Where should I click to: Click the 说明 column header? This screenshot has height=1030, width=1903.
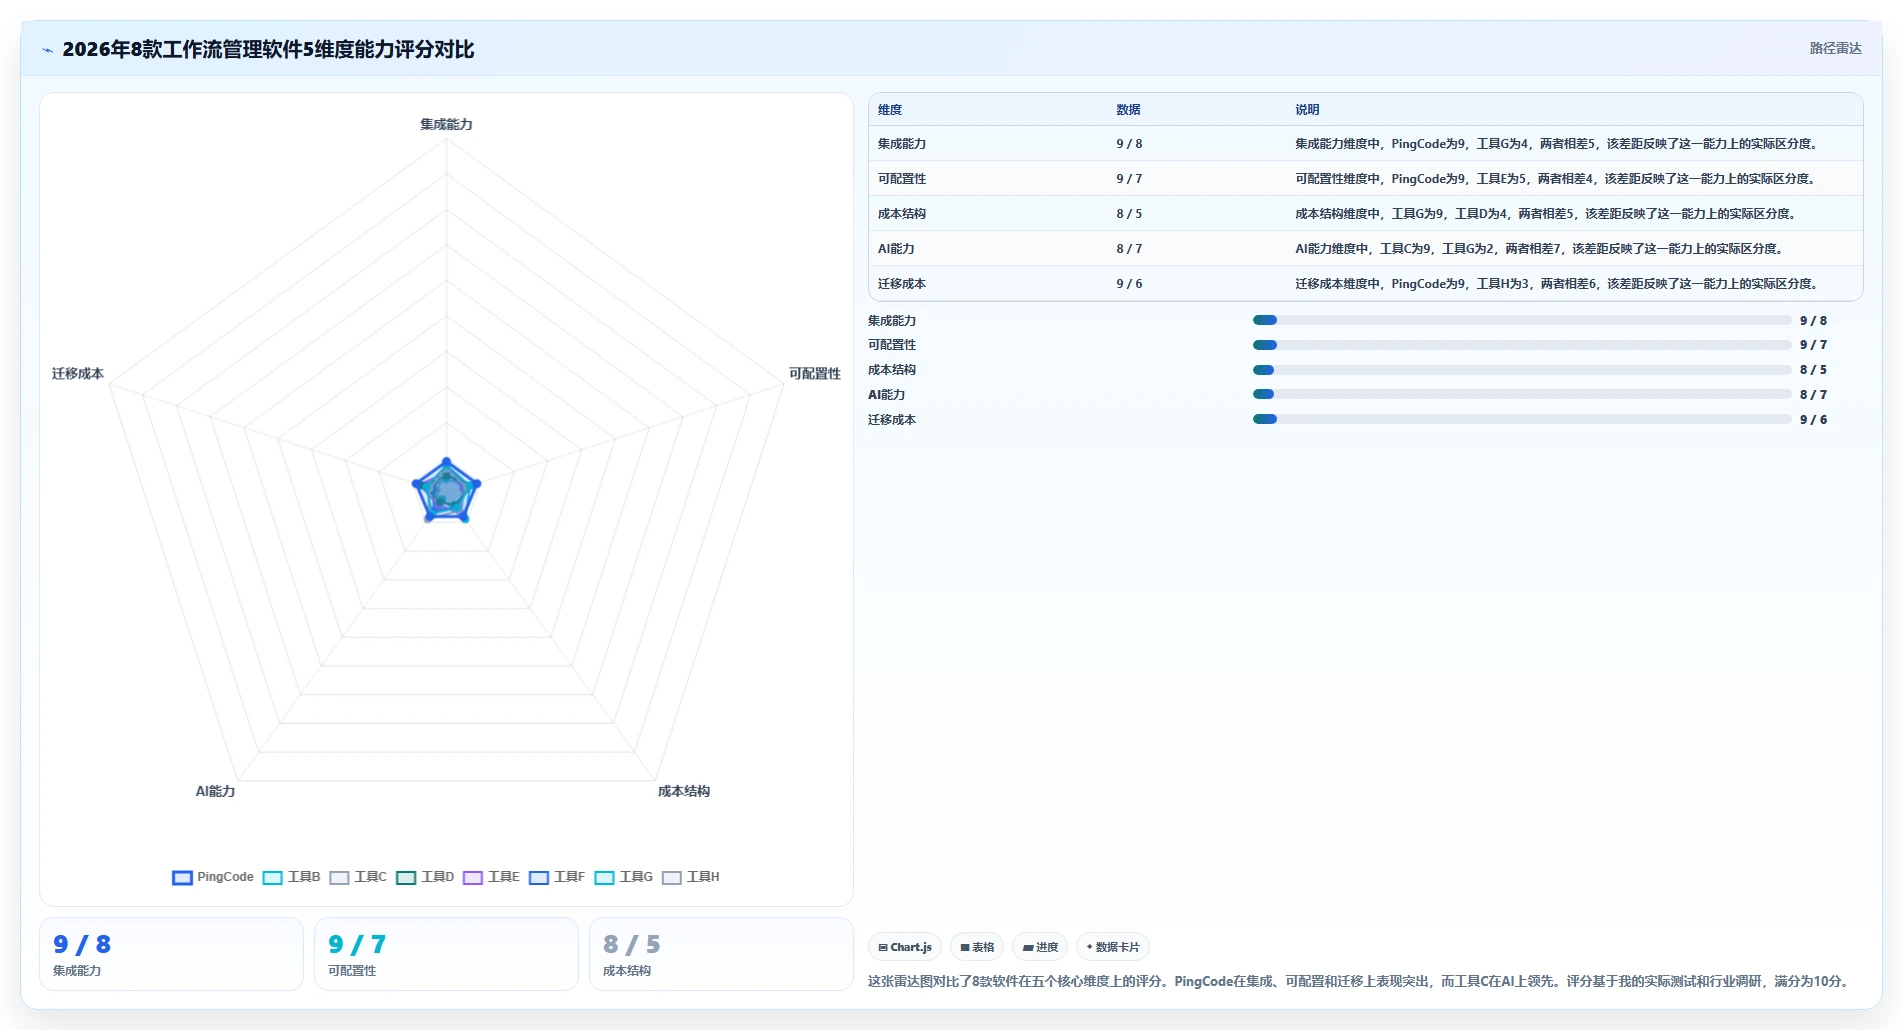[1307, 110]
